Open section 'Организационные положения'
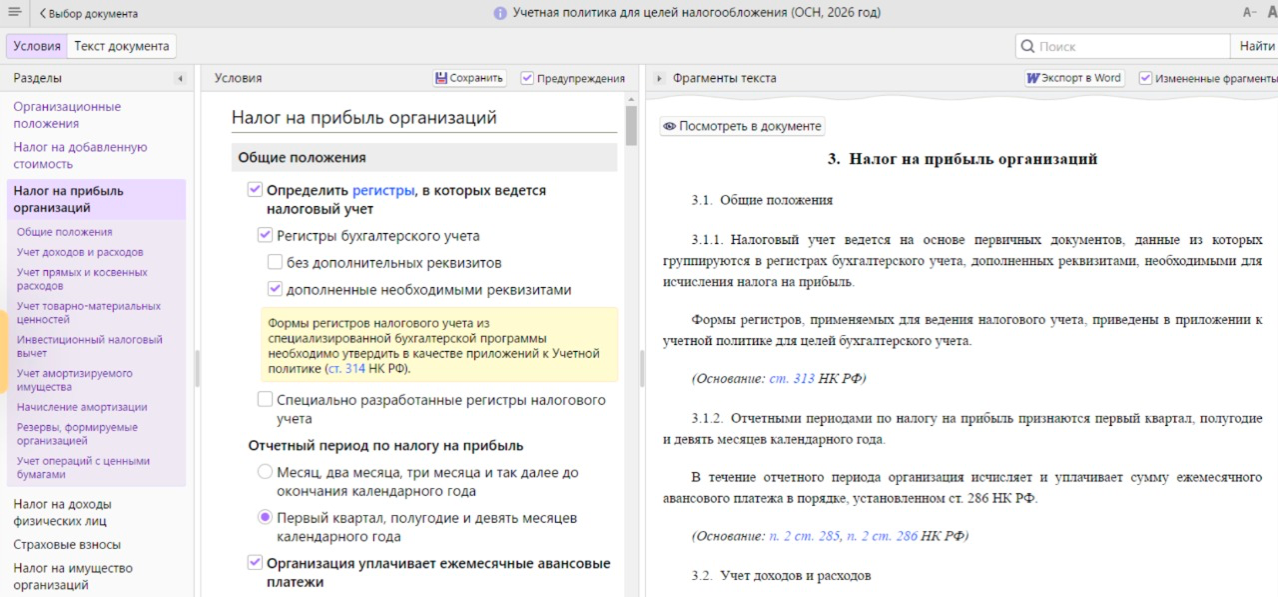 (x=67, y=115)
